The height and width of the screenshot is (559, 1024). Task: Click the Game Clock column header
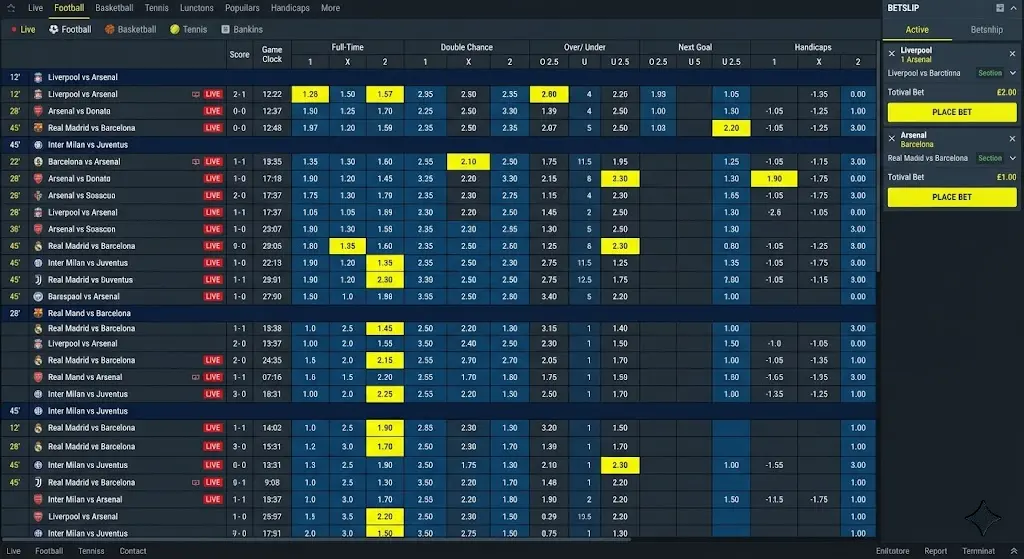[x=272, y=54]
